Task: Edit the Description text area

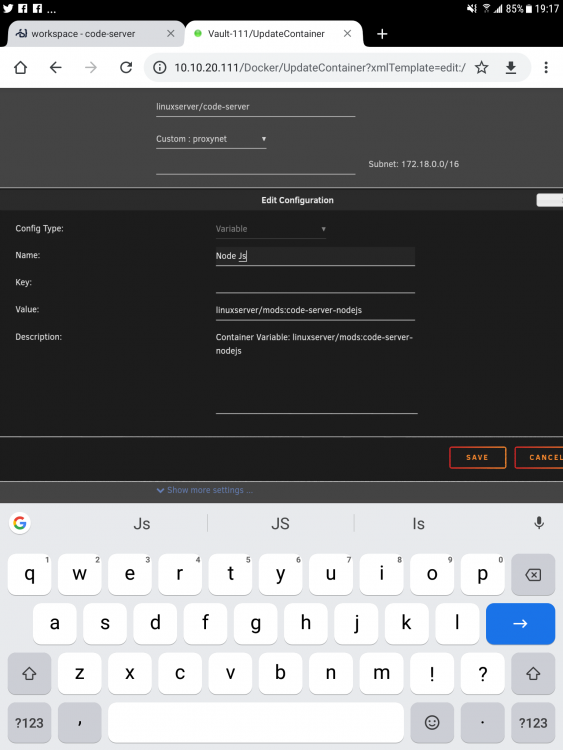Action: tap(317, 371)
